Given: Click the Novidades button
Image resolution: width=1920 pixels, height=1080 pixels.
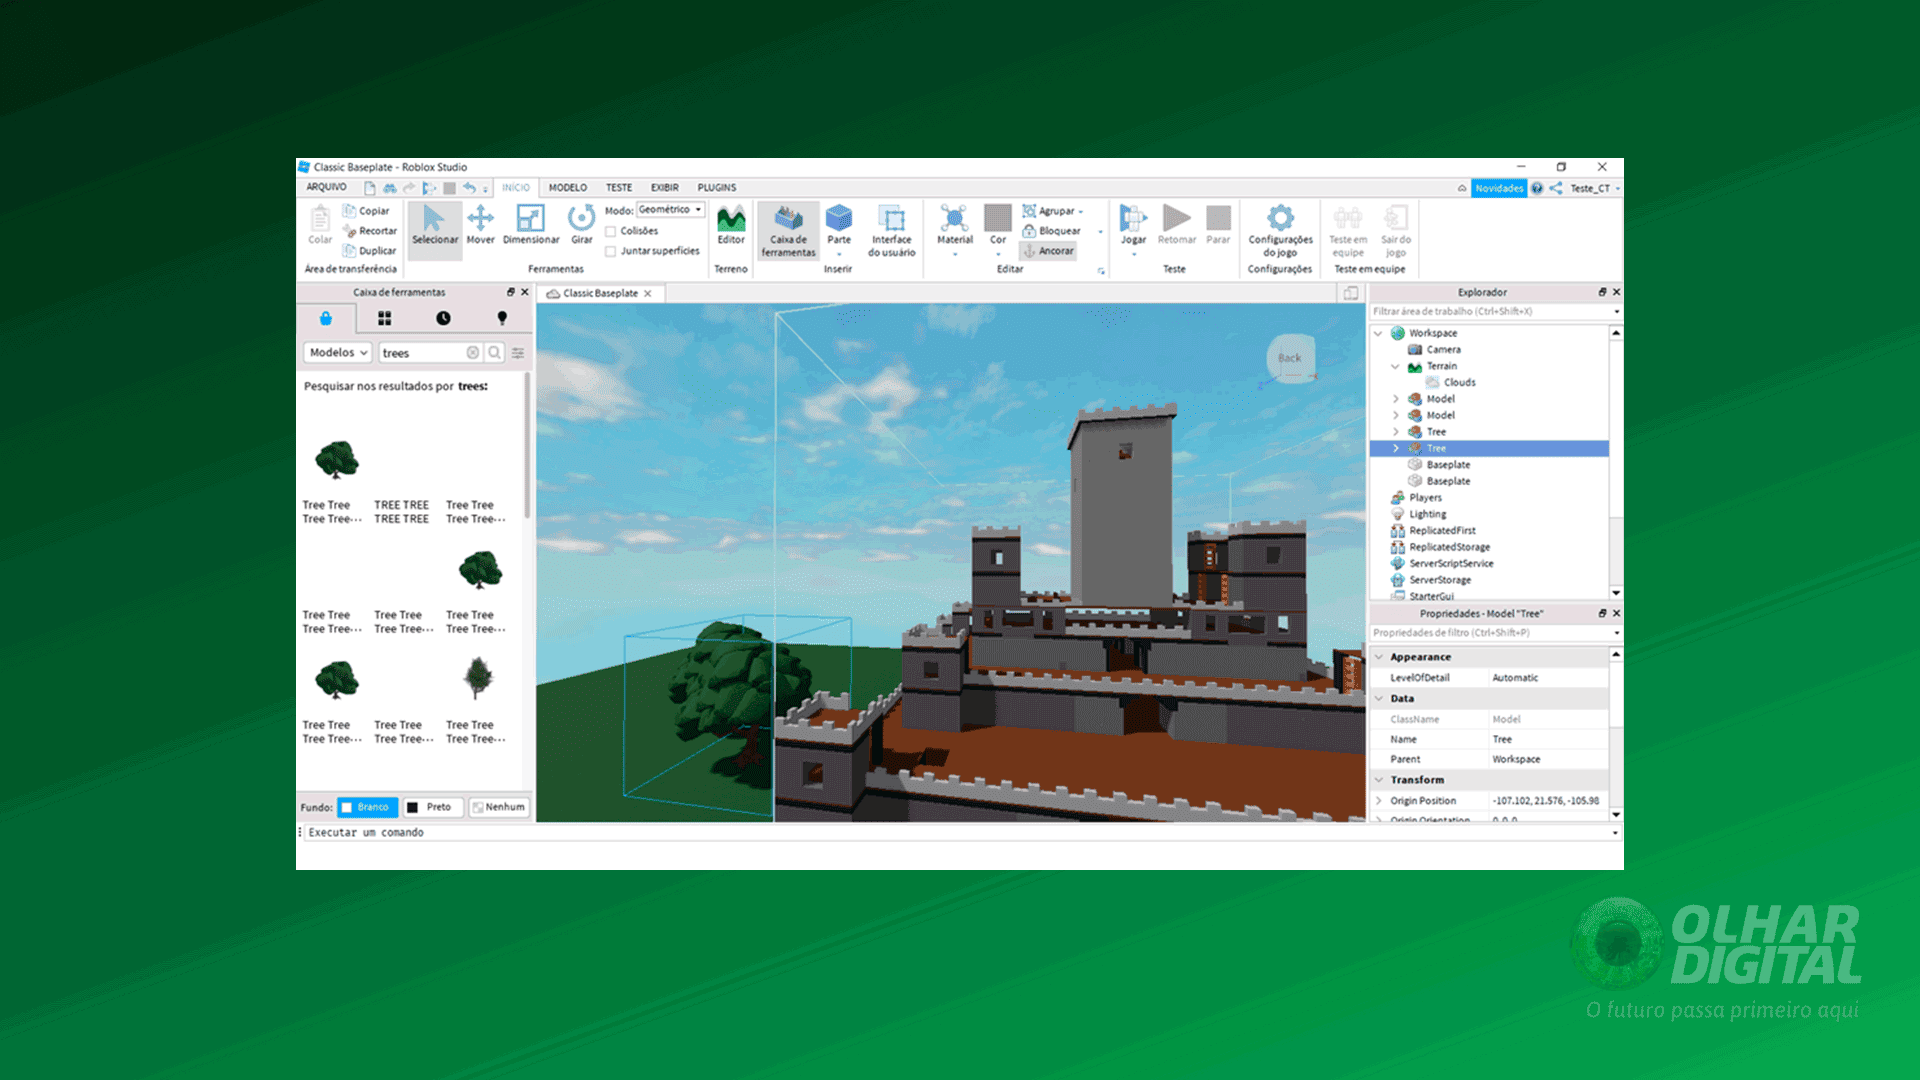Looking at the screenshot, I should (x=1499, y=188).
